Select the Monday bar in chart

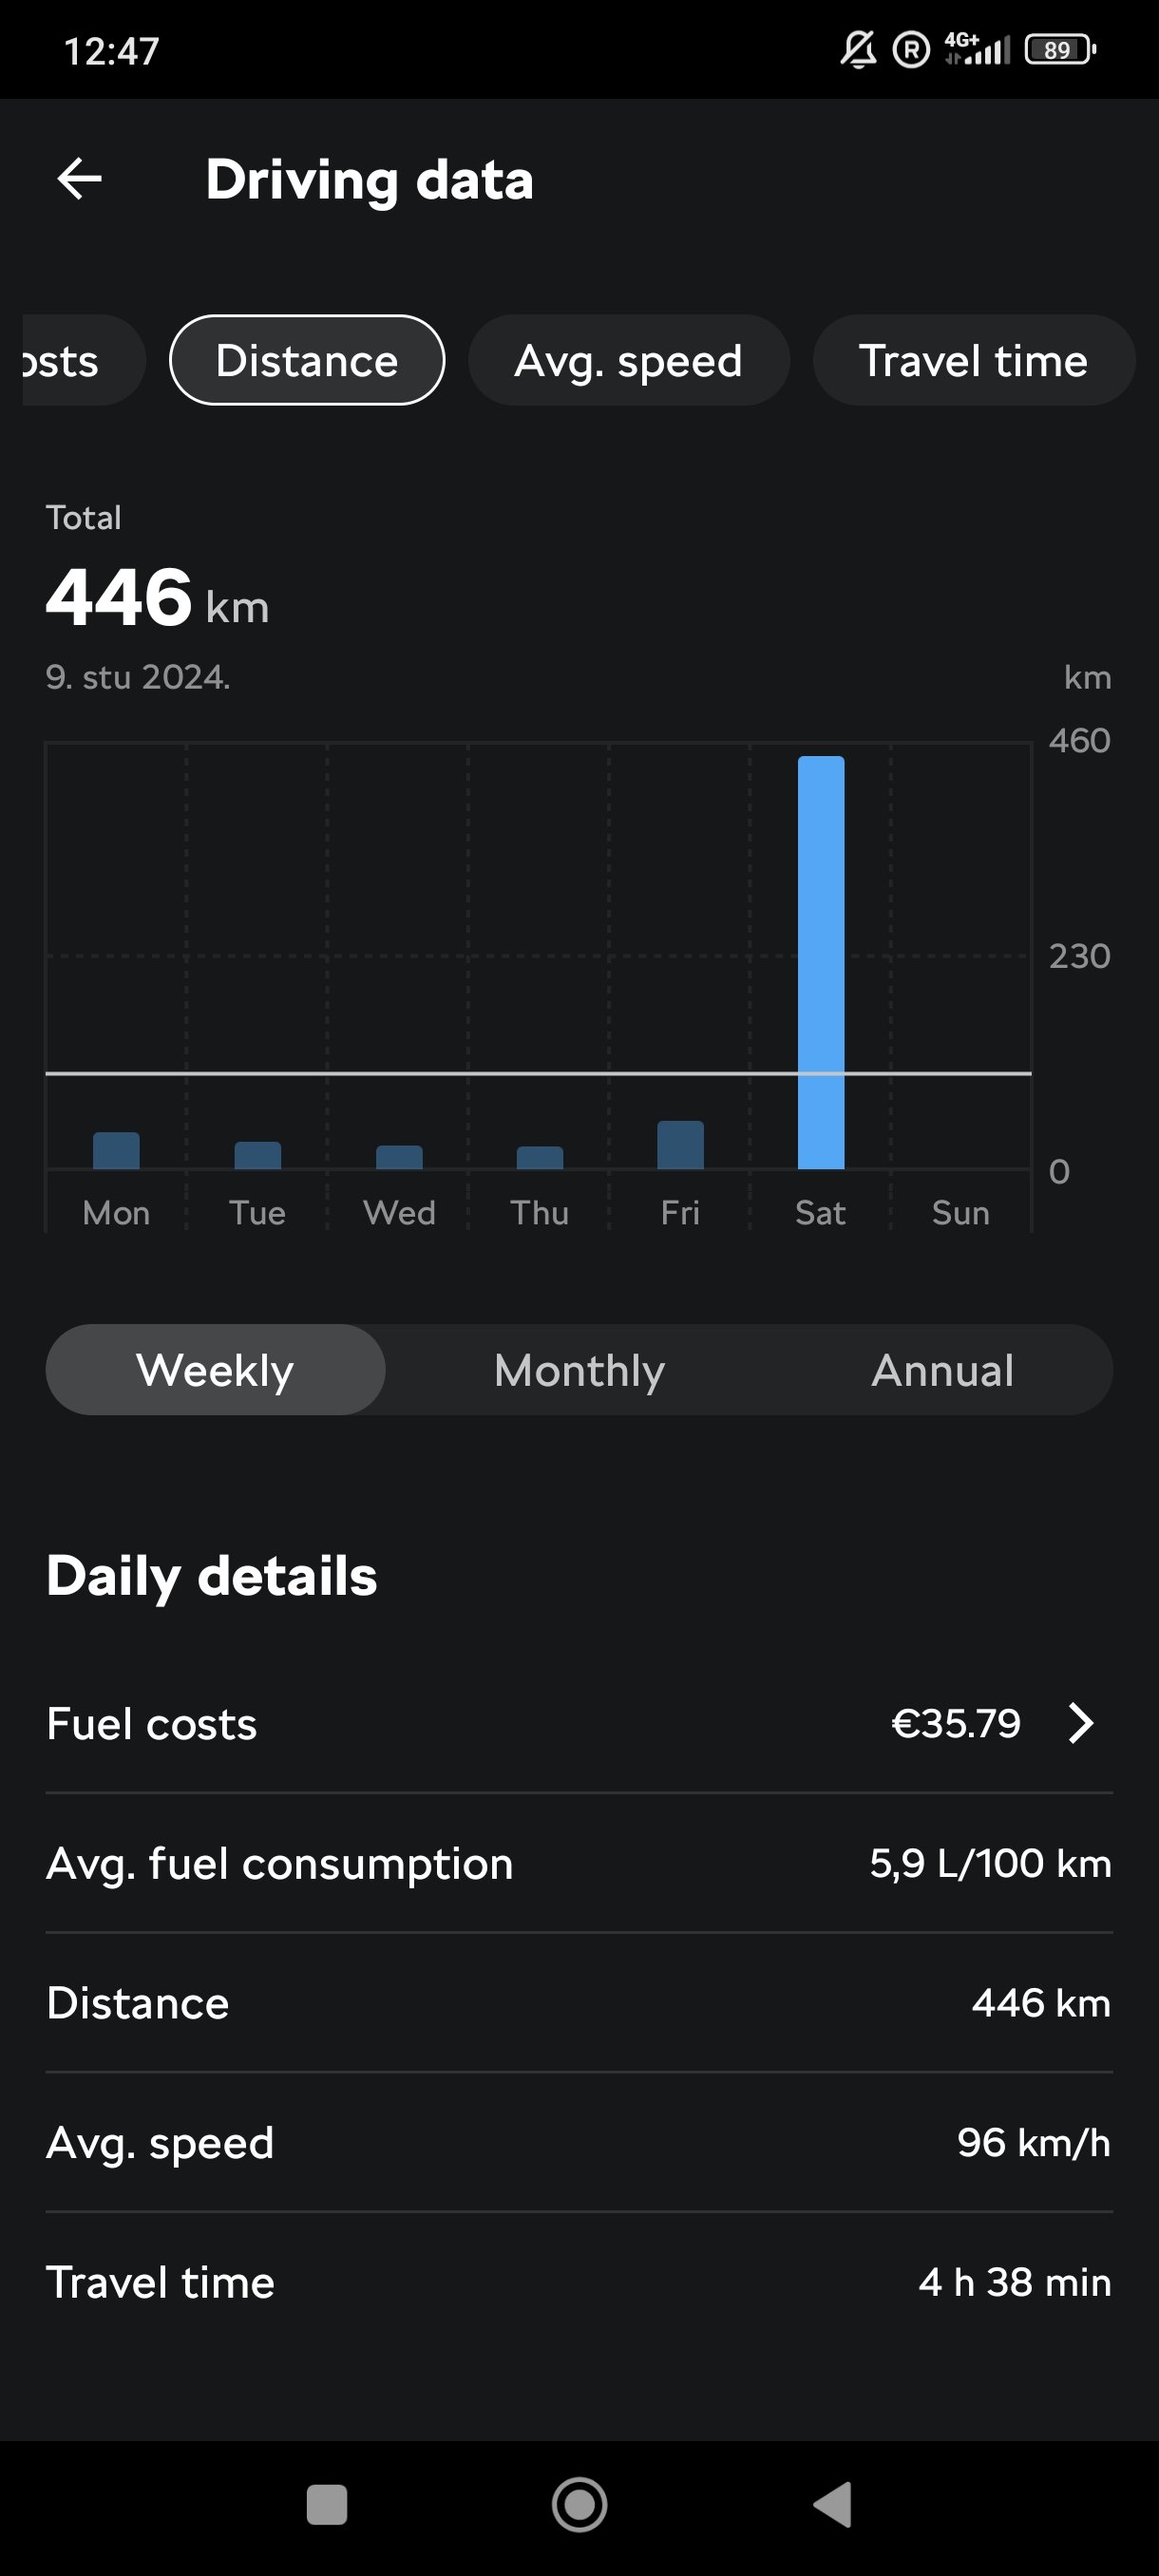tap(116, 1150)
